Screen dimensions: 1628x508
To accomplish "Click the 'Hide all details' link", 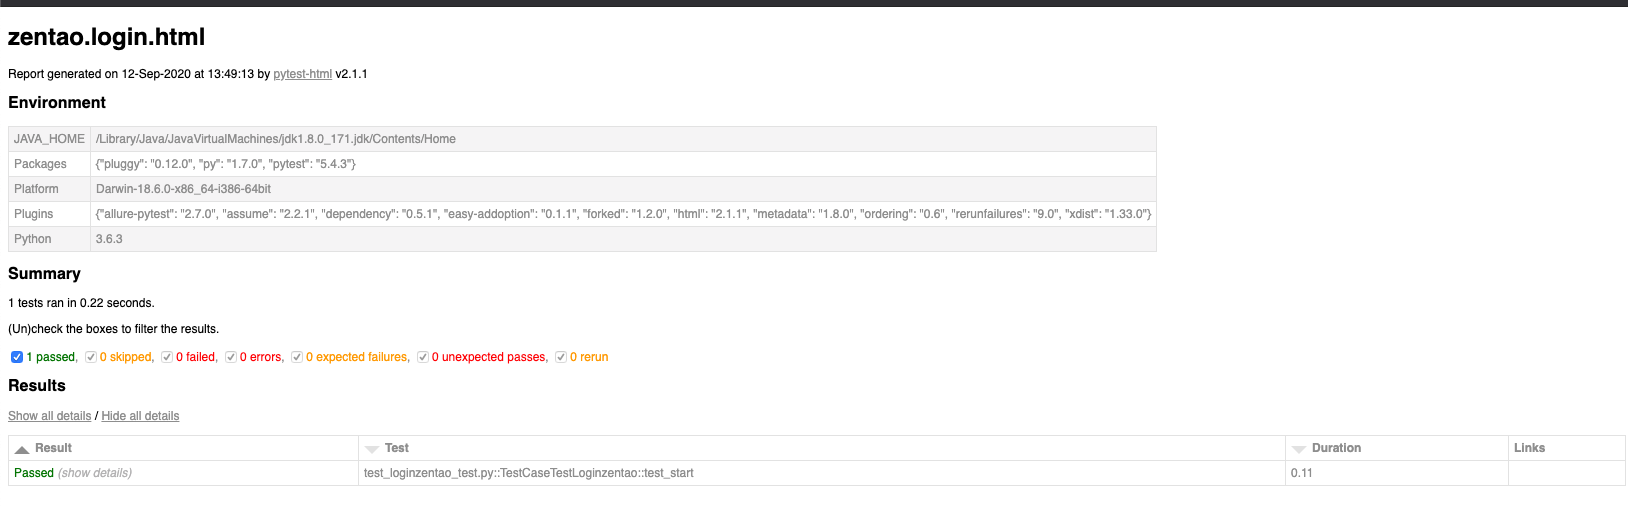I will (x=140, y=416).
